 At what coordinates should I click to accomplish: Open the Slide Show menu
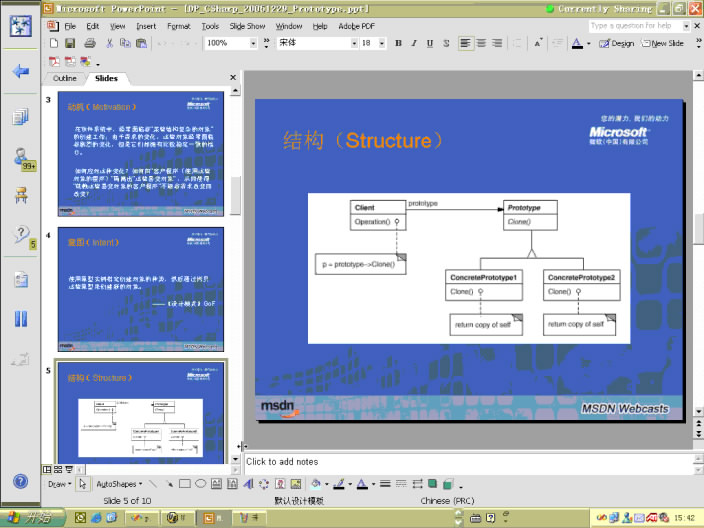tap(248, 26)
